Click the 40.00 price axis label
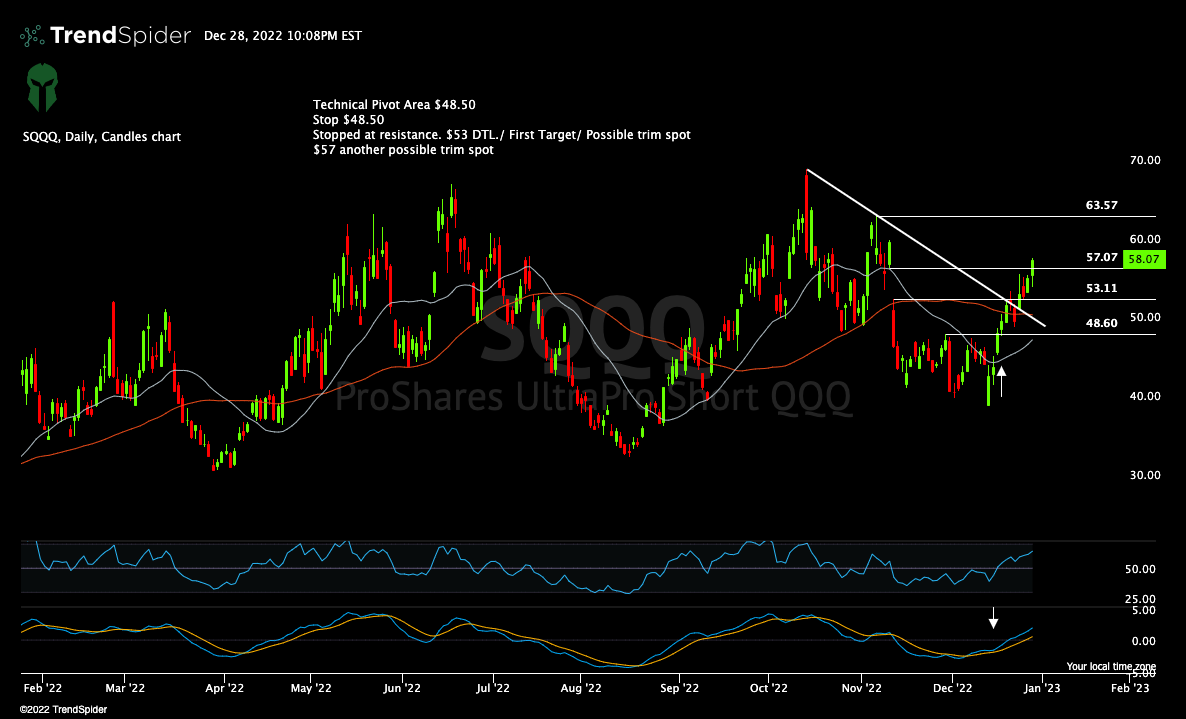 click(1145, 396)
